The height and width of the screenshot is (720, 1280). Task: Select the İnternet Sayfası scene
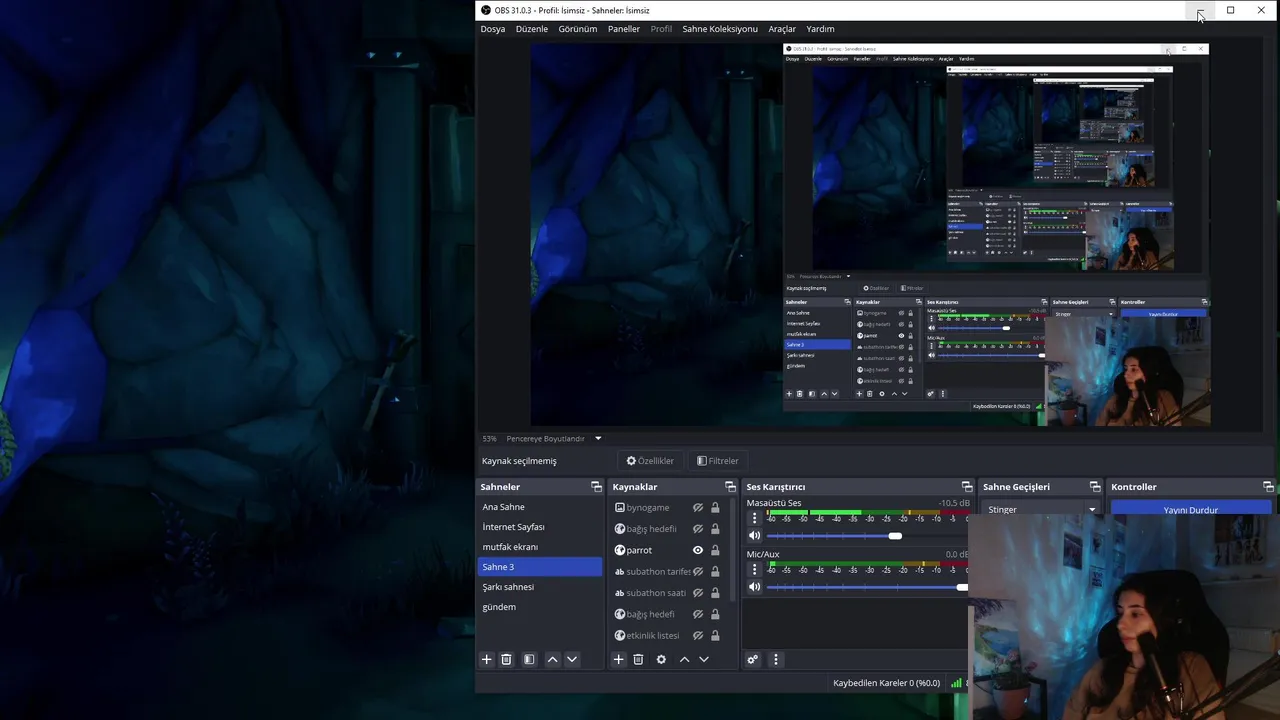click(x=539, y=527)
